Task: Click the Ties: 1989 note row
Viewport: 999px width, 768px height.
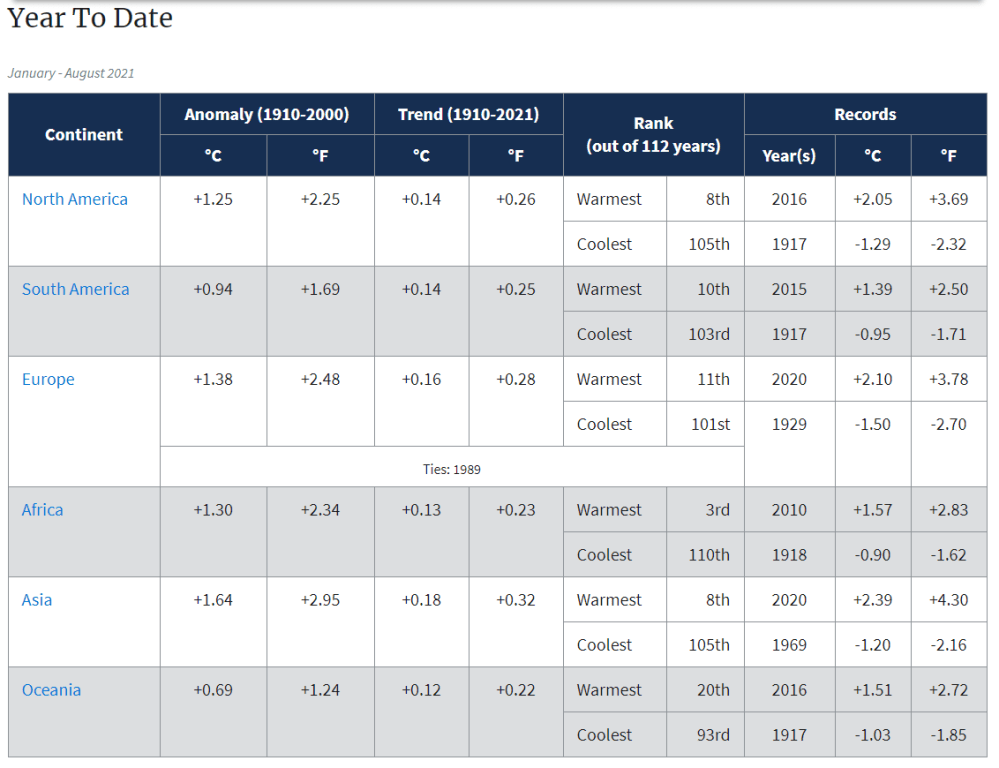Action: 451,468
